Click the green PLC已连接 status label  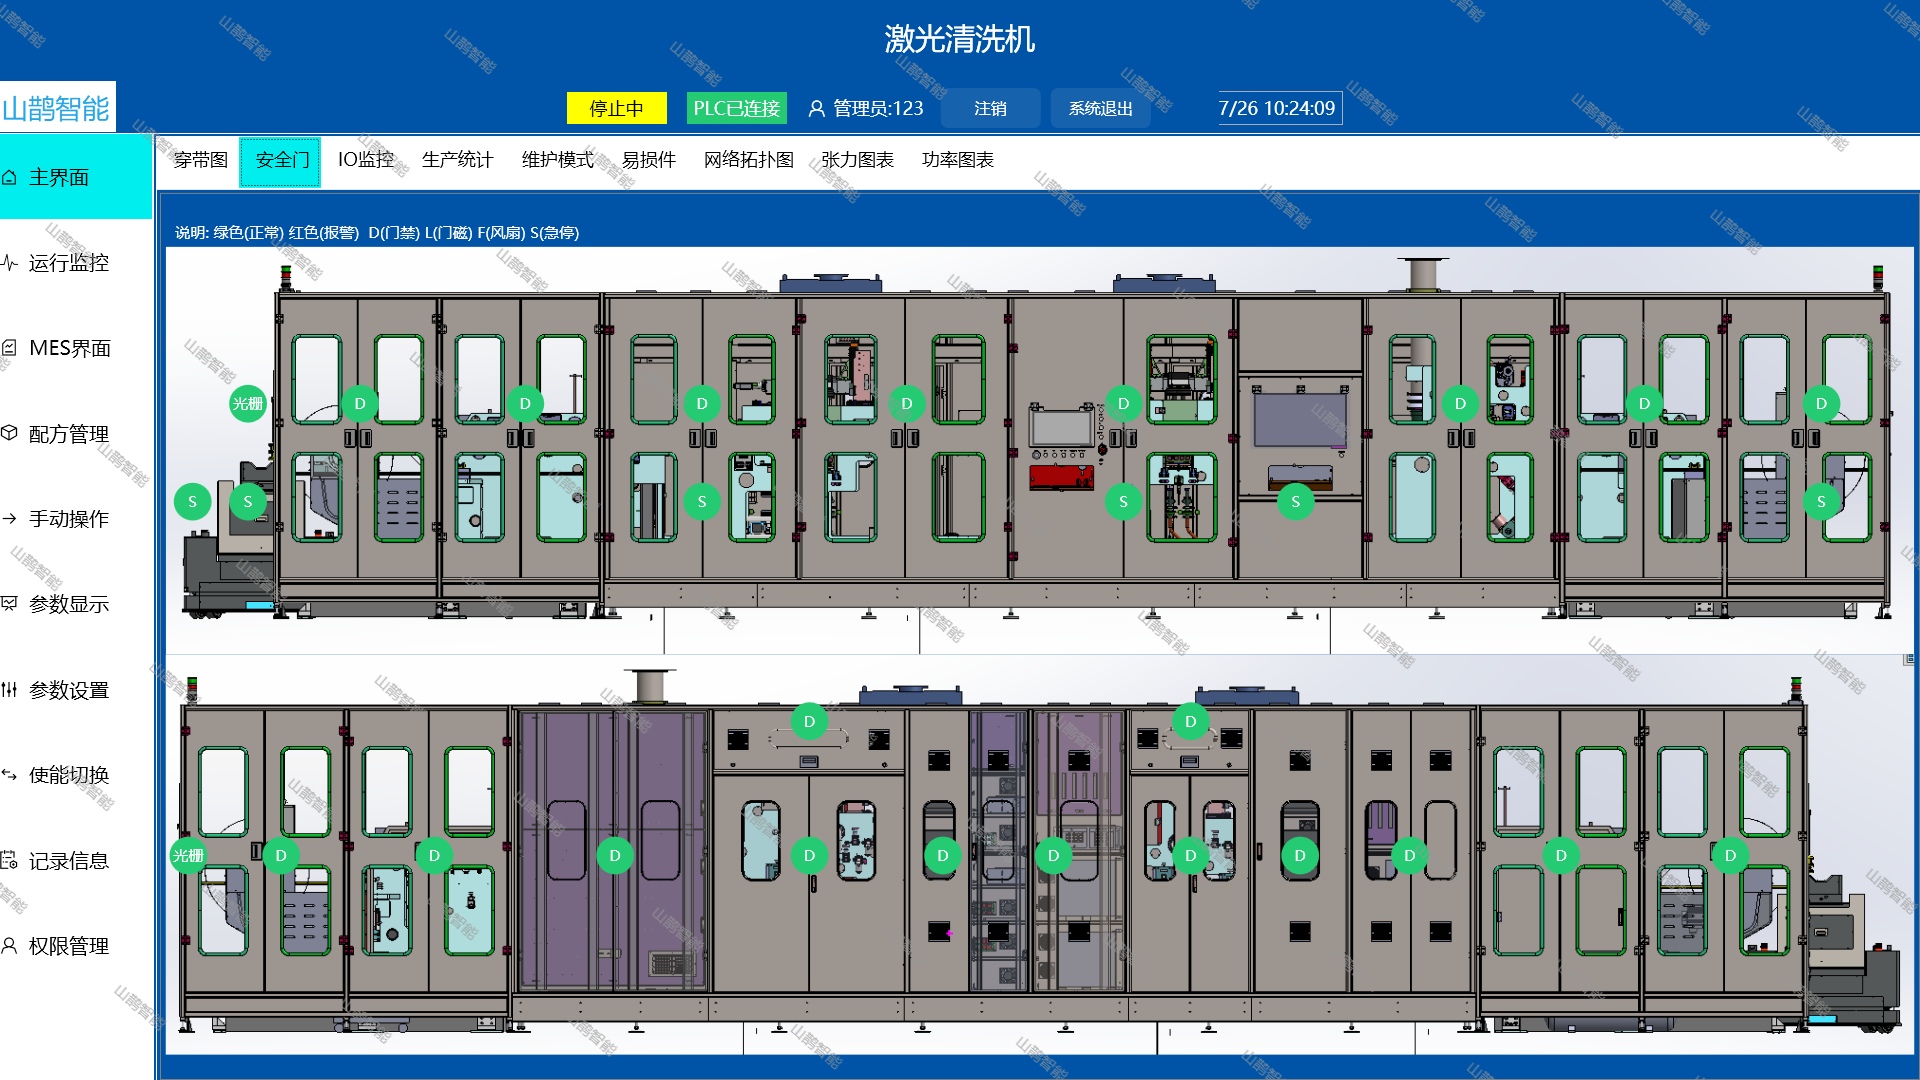pos(736,109)
